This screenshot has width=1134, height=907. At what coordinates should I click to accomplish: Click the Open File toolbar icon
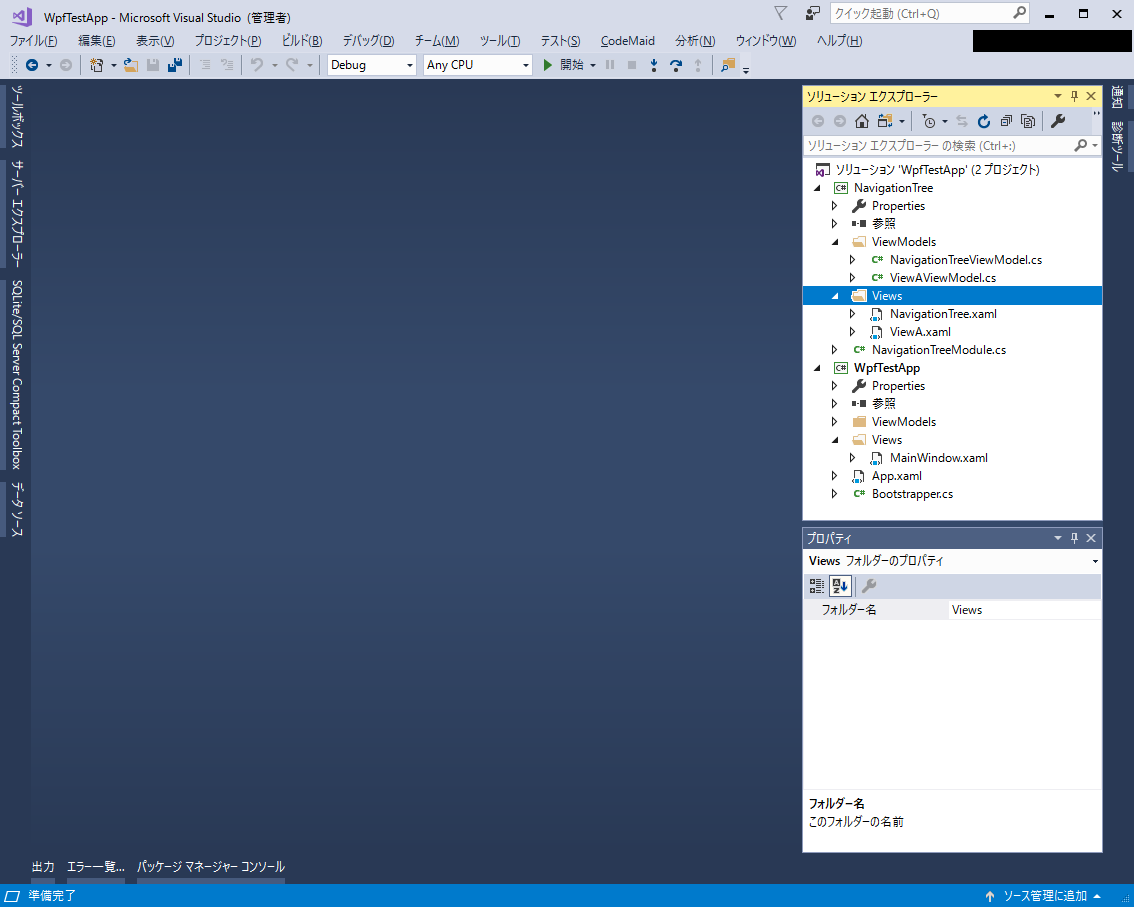[x=131, y=65]
